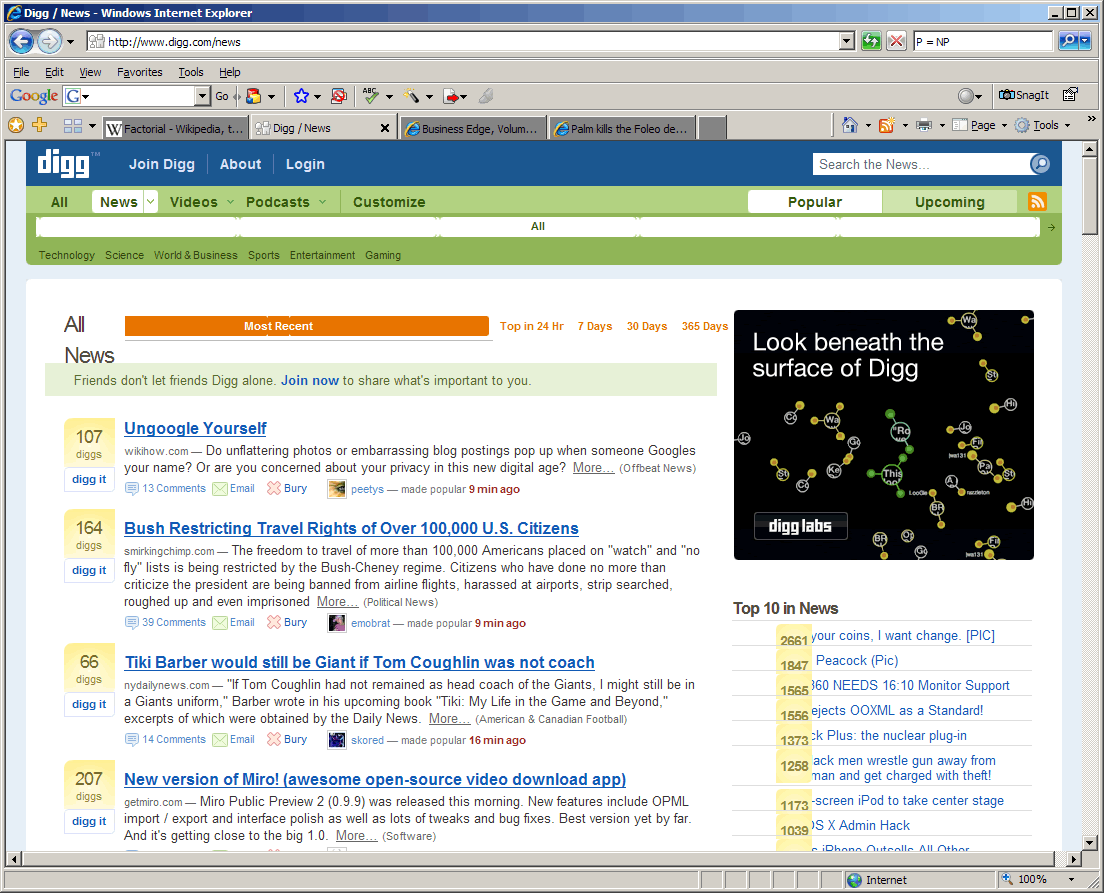Open the Help menu
The width and height of the screenshot is (1104, 893).
[x=230, y=72]
